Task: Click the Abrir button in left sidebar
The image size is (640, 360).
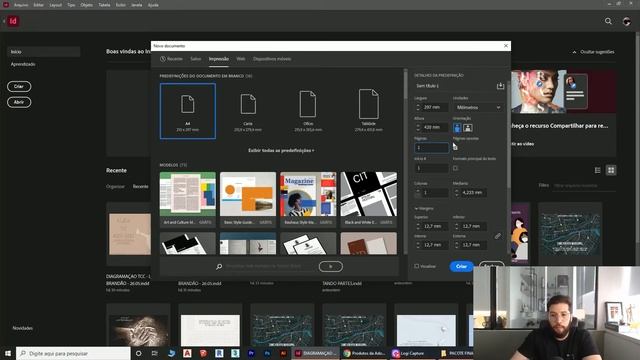Action: pyautogui.click(x=19, y=102)
